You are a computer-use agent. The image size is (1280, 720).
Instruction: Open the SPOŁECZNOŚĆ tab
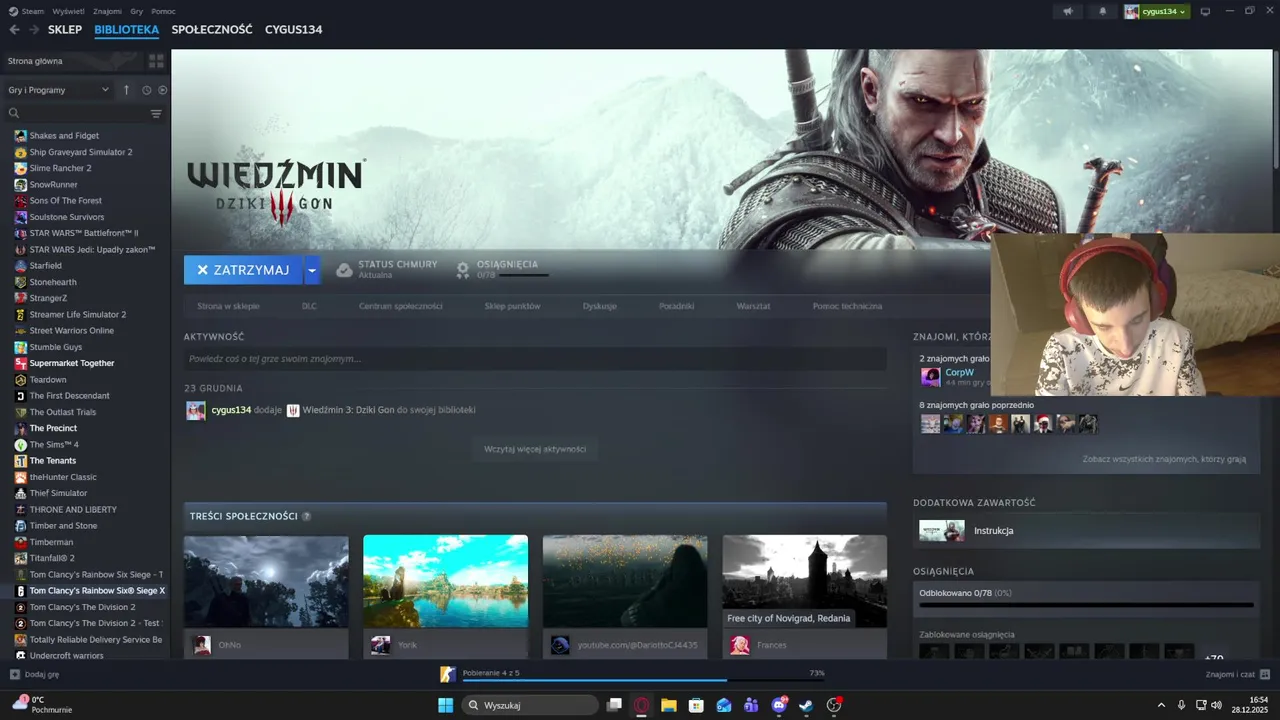[x=212, y=30]
